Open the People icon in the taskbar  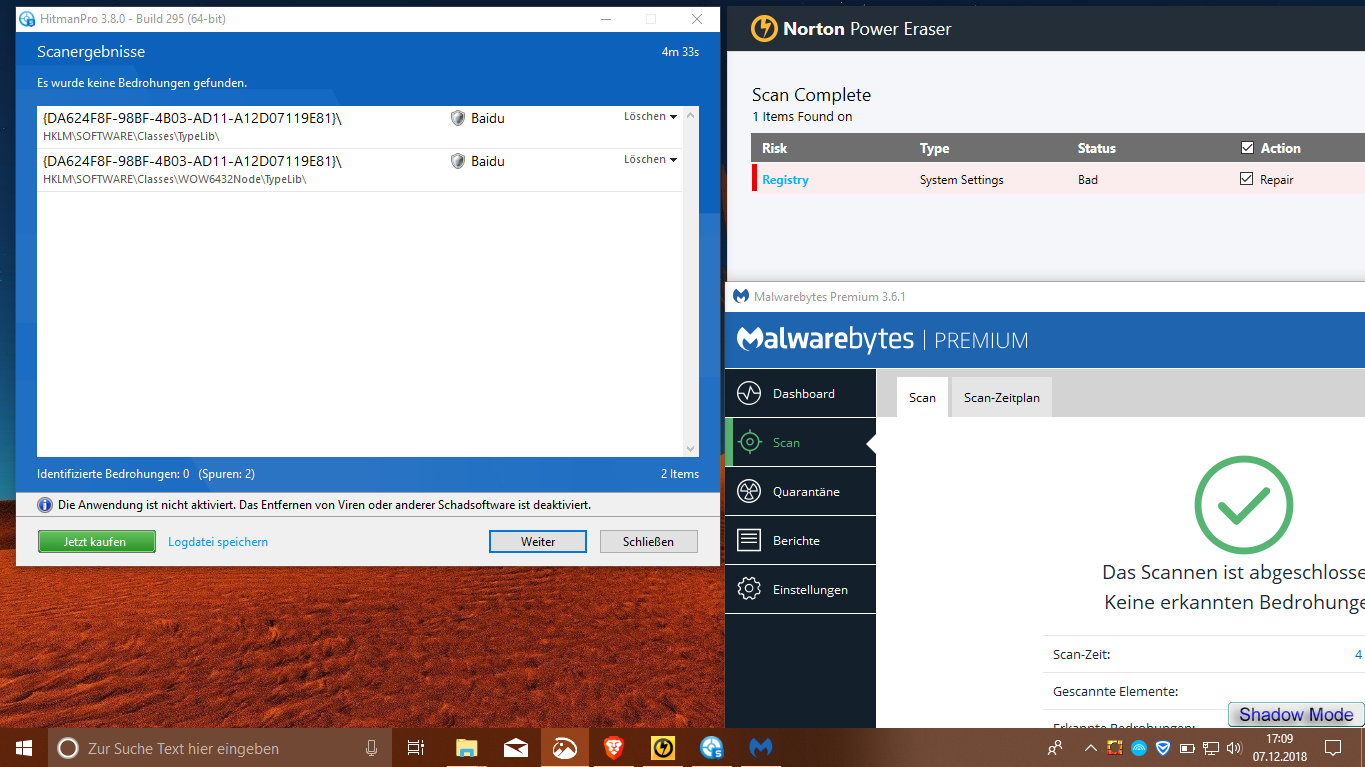(1055, 747)
